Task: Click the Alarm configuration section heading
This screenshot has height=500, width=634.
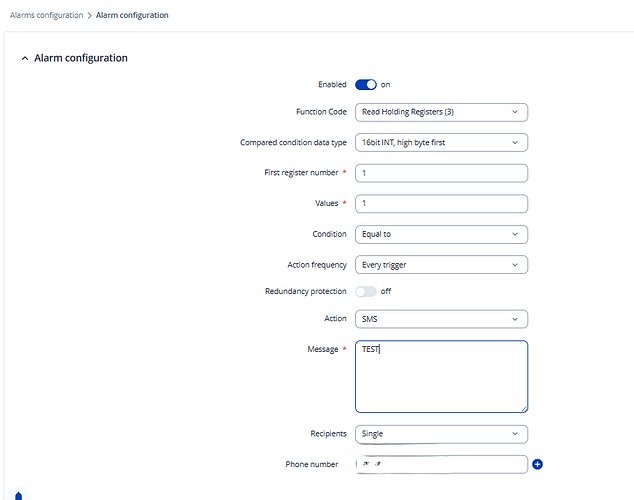Action: pos(81,58)
